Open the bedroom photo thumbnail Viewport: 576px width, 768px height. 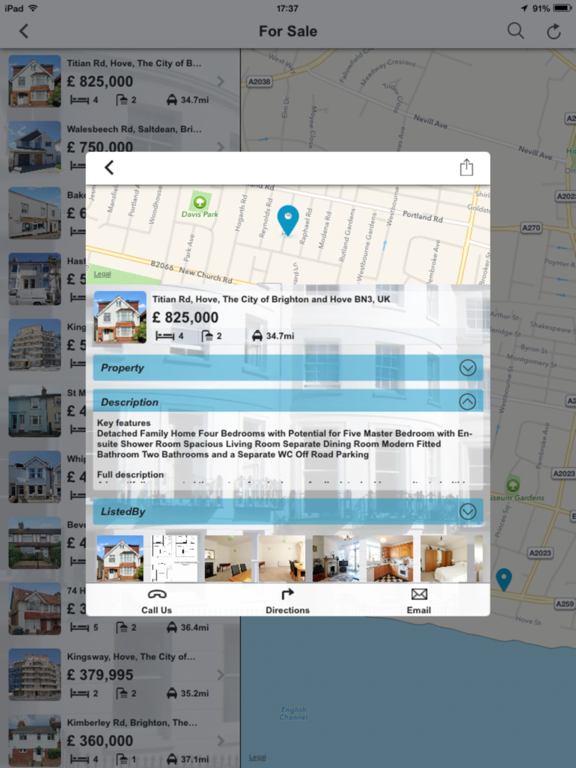point(443,558)
